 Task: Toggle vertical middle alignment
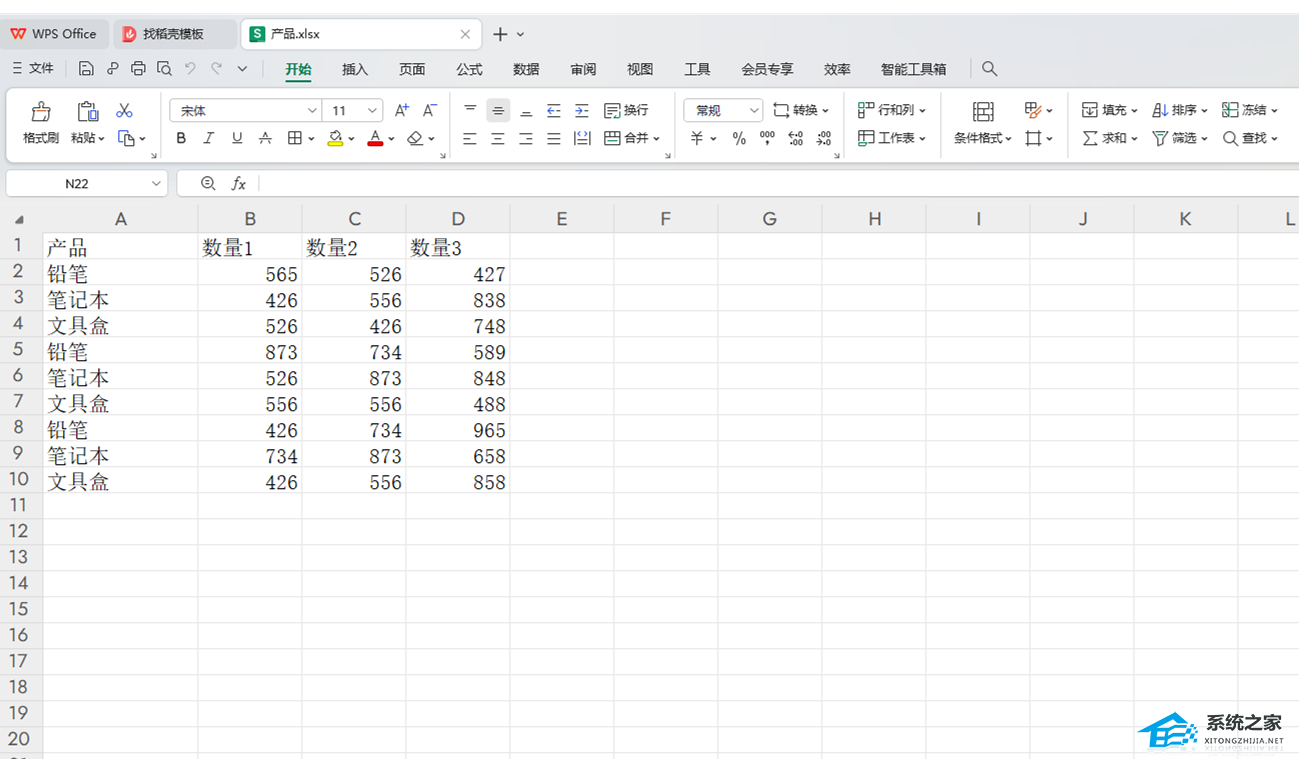498,110
